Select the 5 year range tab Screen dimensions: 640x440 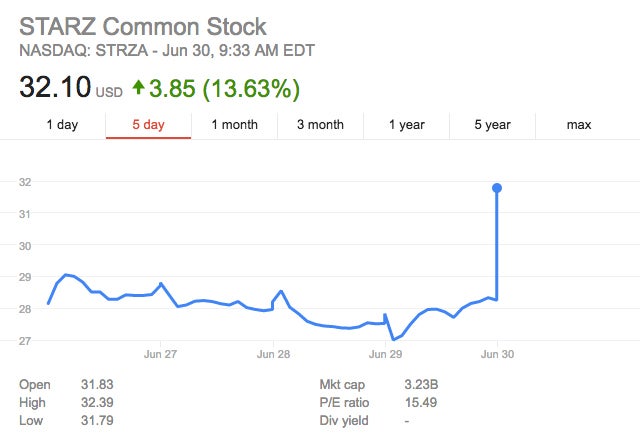click(492, 125)
